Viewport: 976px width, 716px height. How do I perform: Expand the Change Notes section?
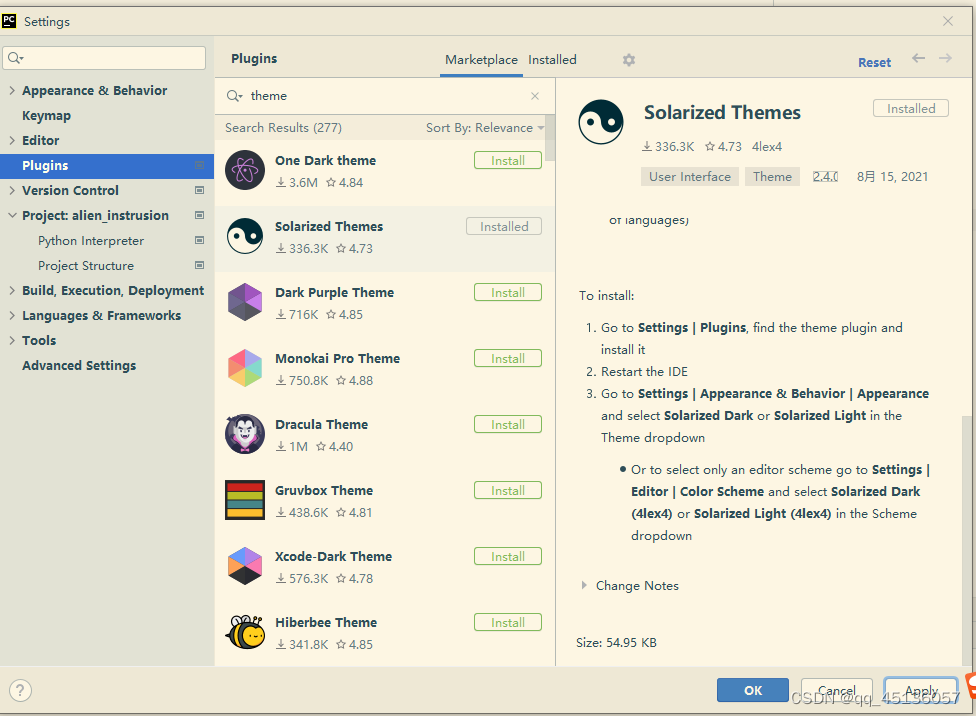coord(584,585)
